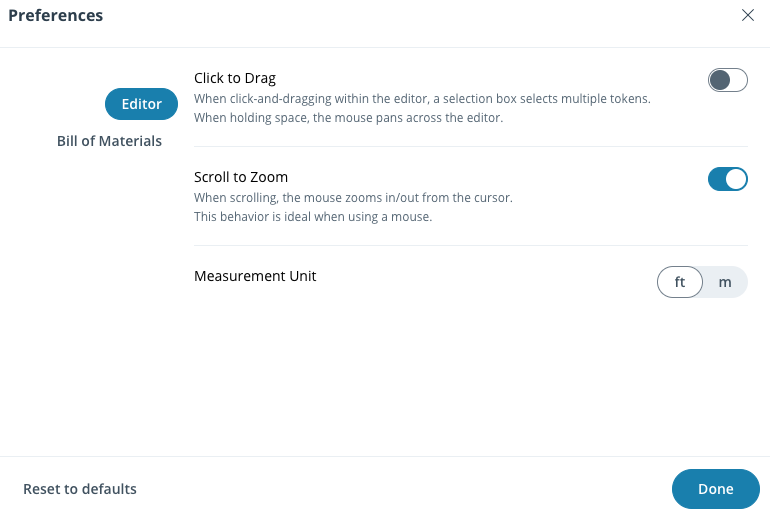The image size is (770, 512).
Task: Click the Click to Drag heading
Action: tap(235, 78)
